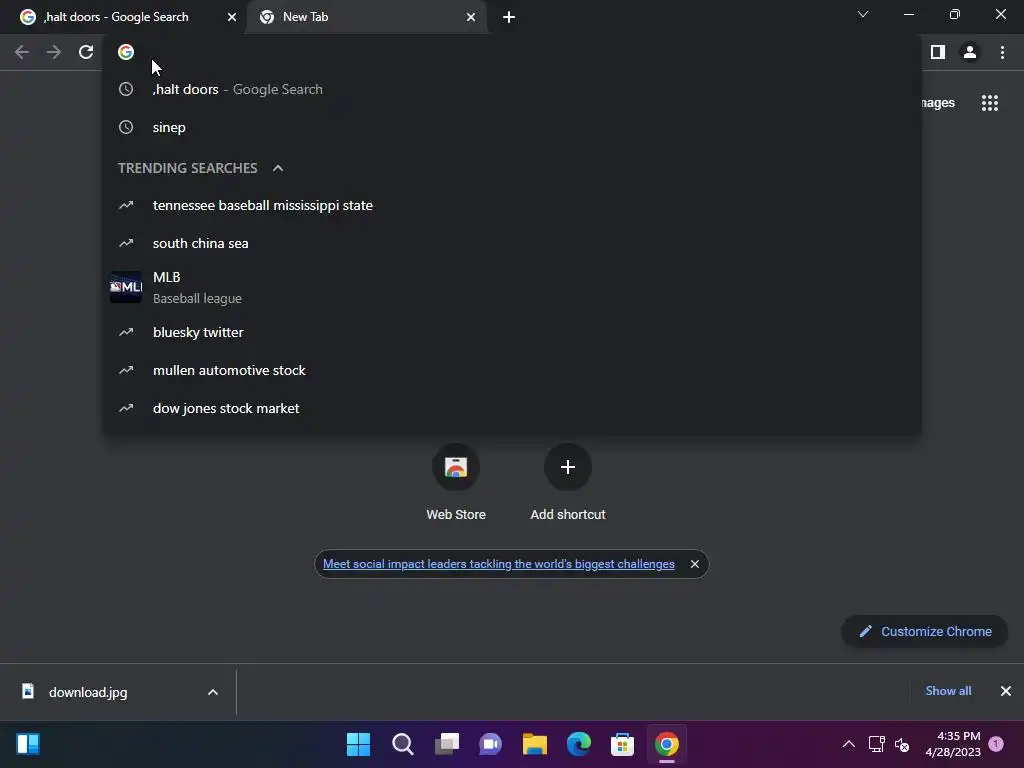Viewport: 1024px width, 768px height.
Task: Open File Explorer from the taskbar
Action: 535,744
